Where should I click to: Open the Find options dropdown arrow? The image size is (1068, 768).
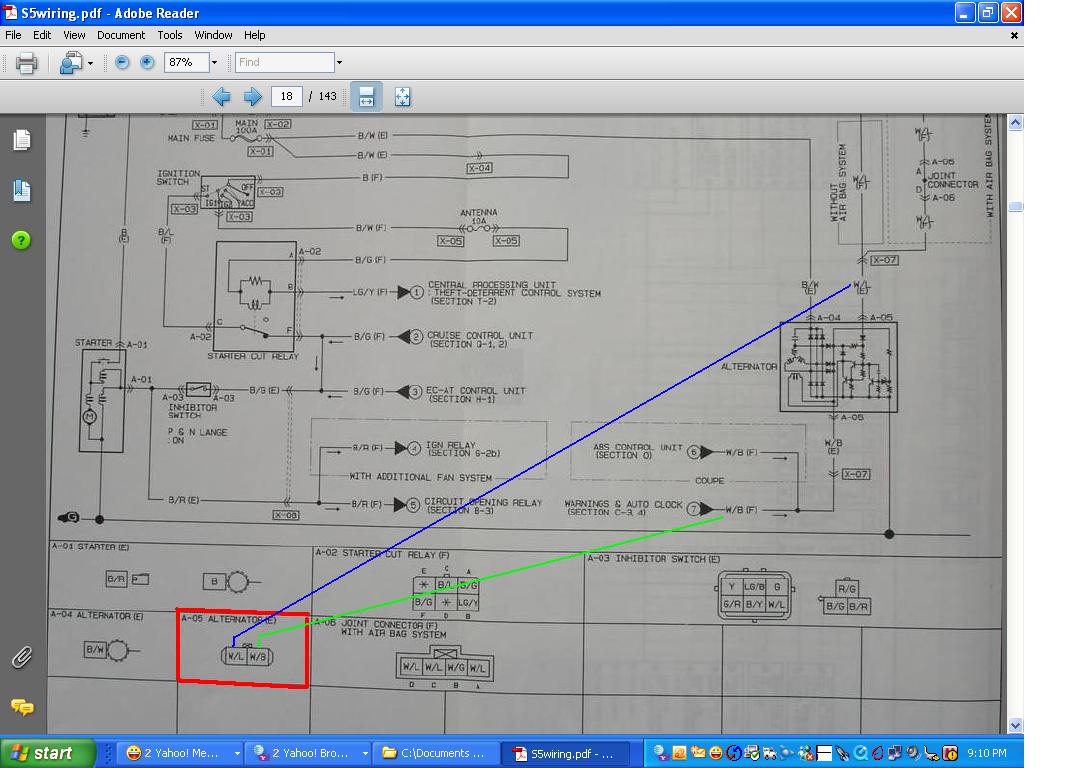pos(339,62)
